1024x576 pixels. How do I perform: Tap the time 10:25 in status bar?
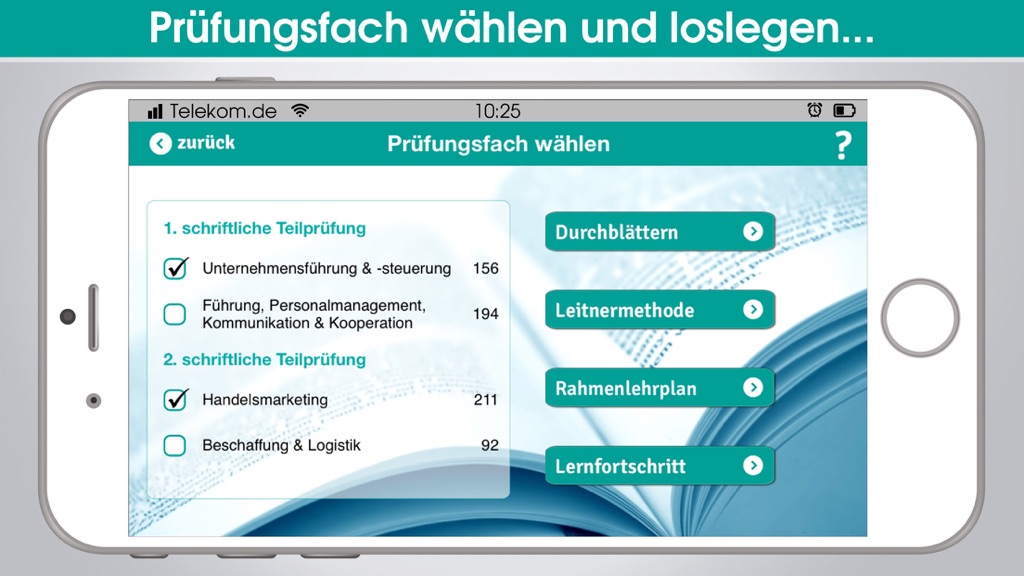coord(498,111)
